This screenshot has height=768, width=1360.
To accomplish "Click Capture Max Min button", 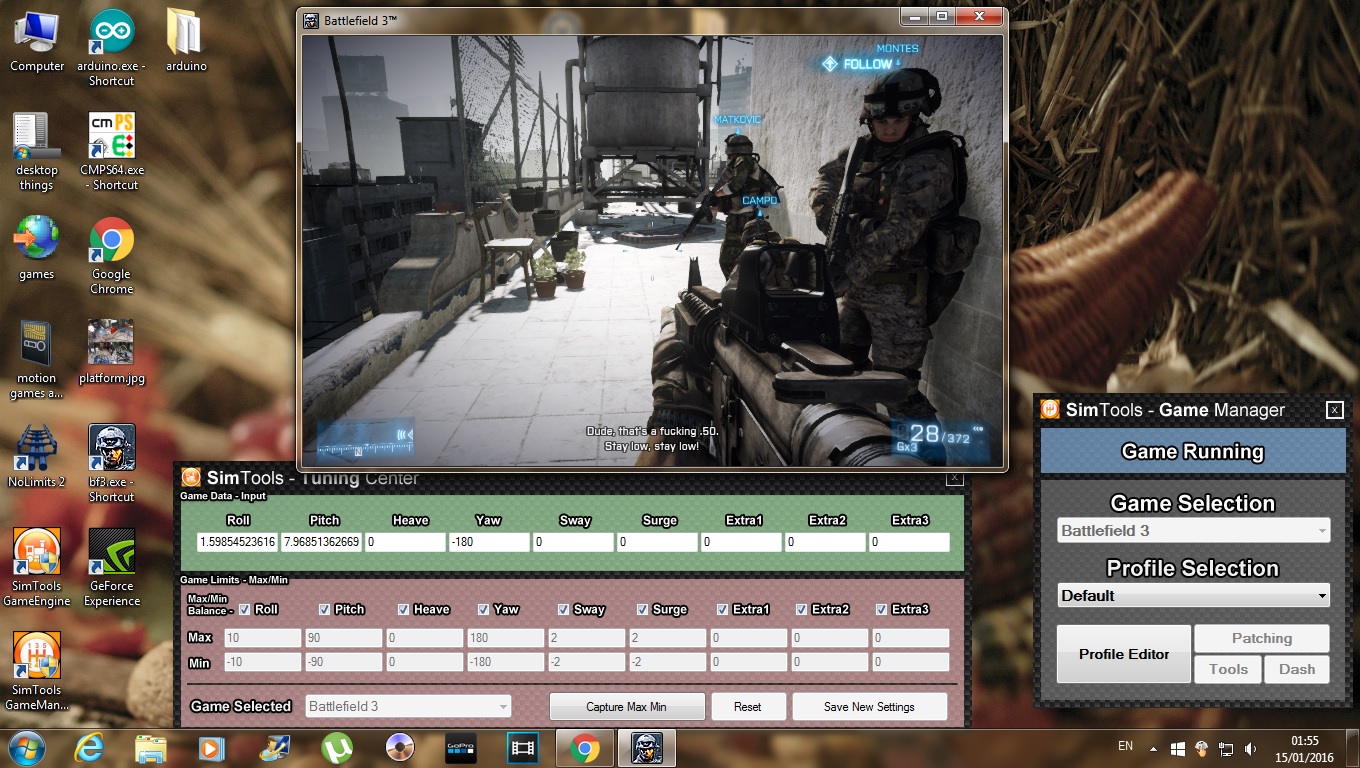I will point(627,706).
